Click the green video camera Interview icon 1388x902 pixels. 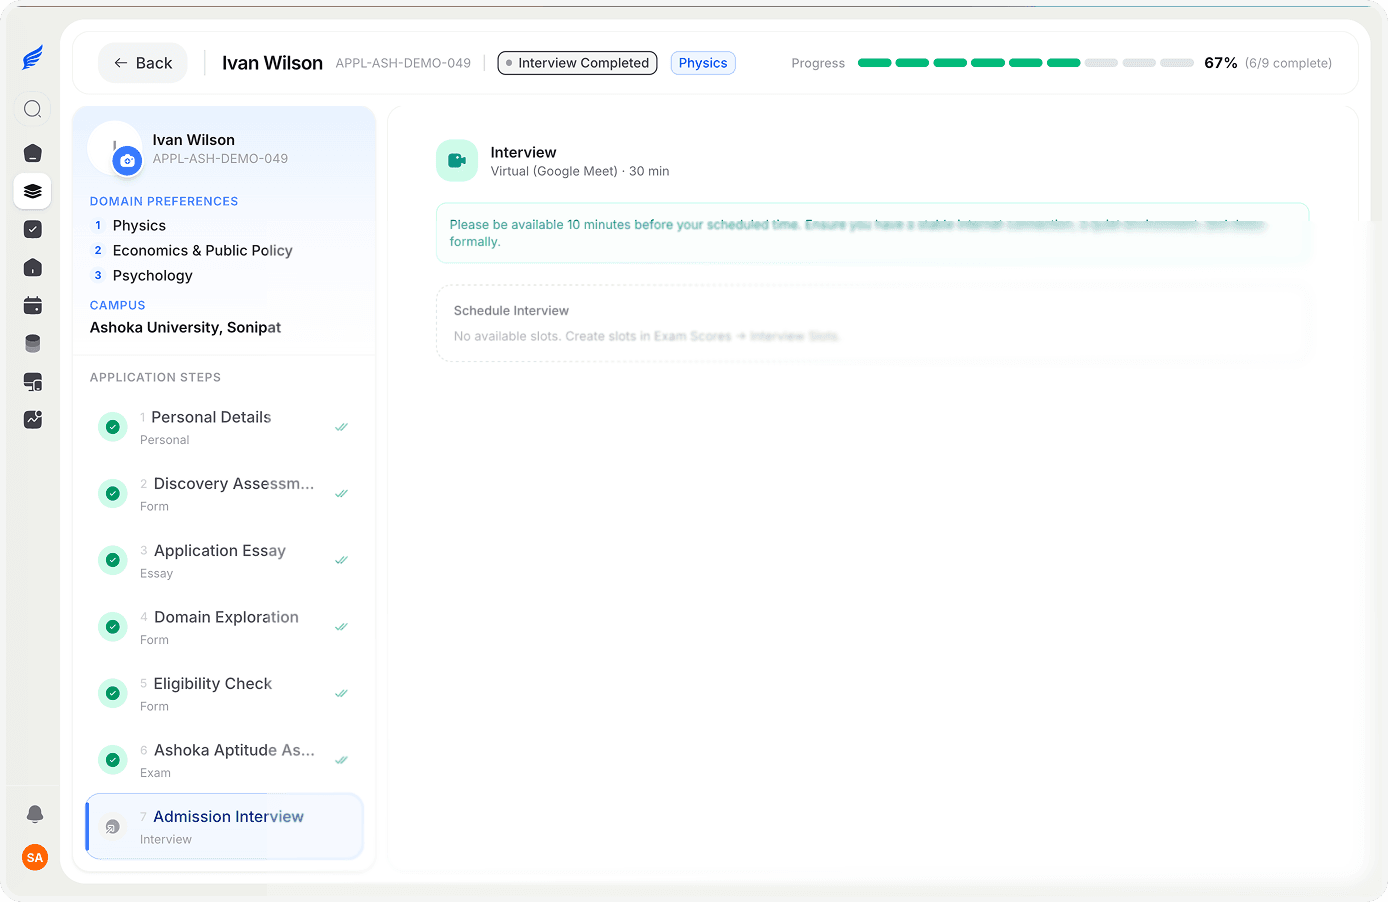(x=457, y=160)
